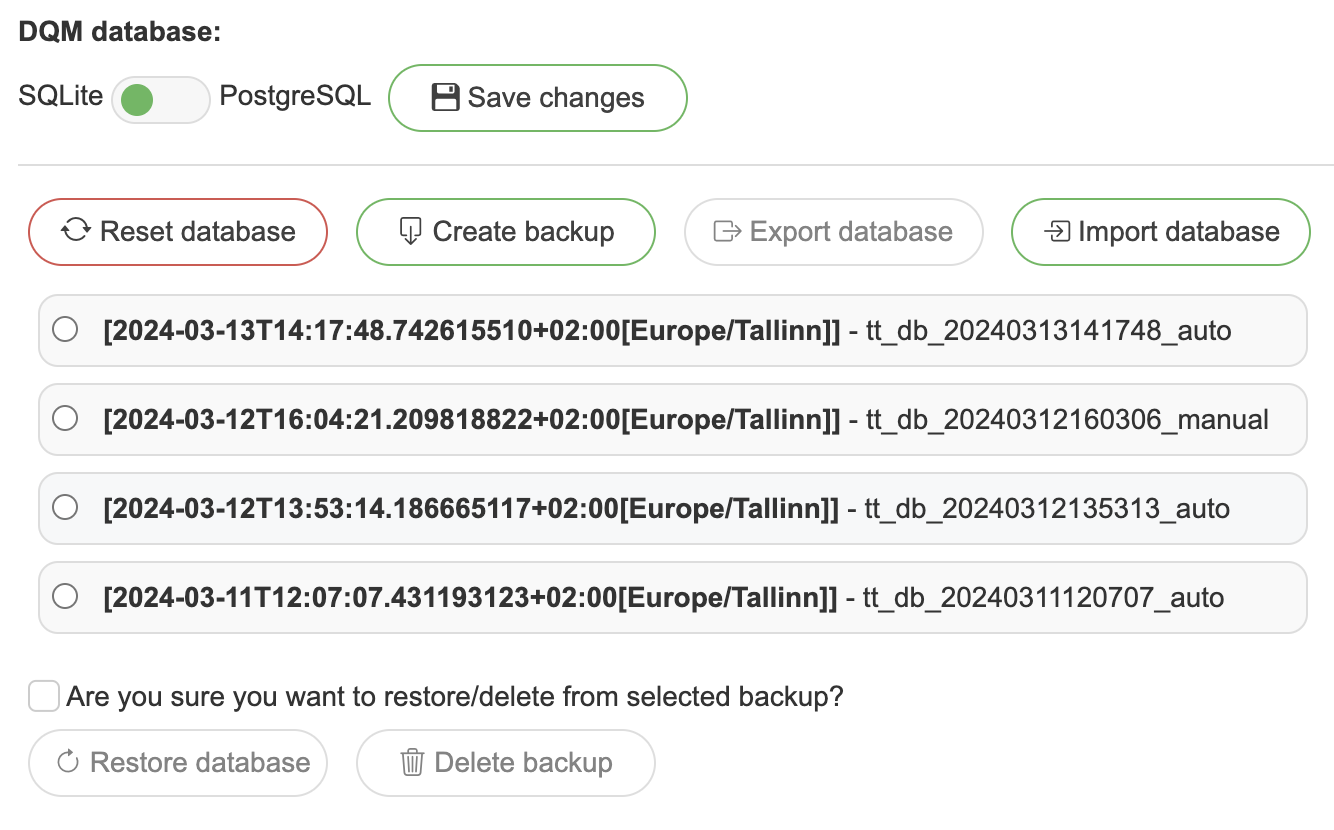Select the tt_db_20240311120707_auto backup radio button

[x=65, y=597]
